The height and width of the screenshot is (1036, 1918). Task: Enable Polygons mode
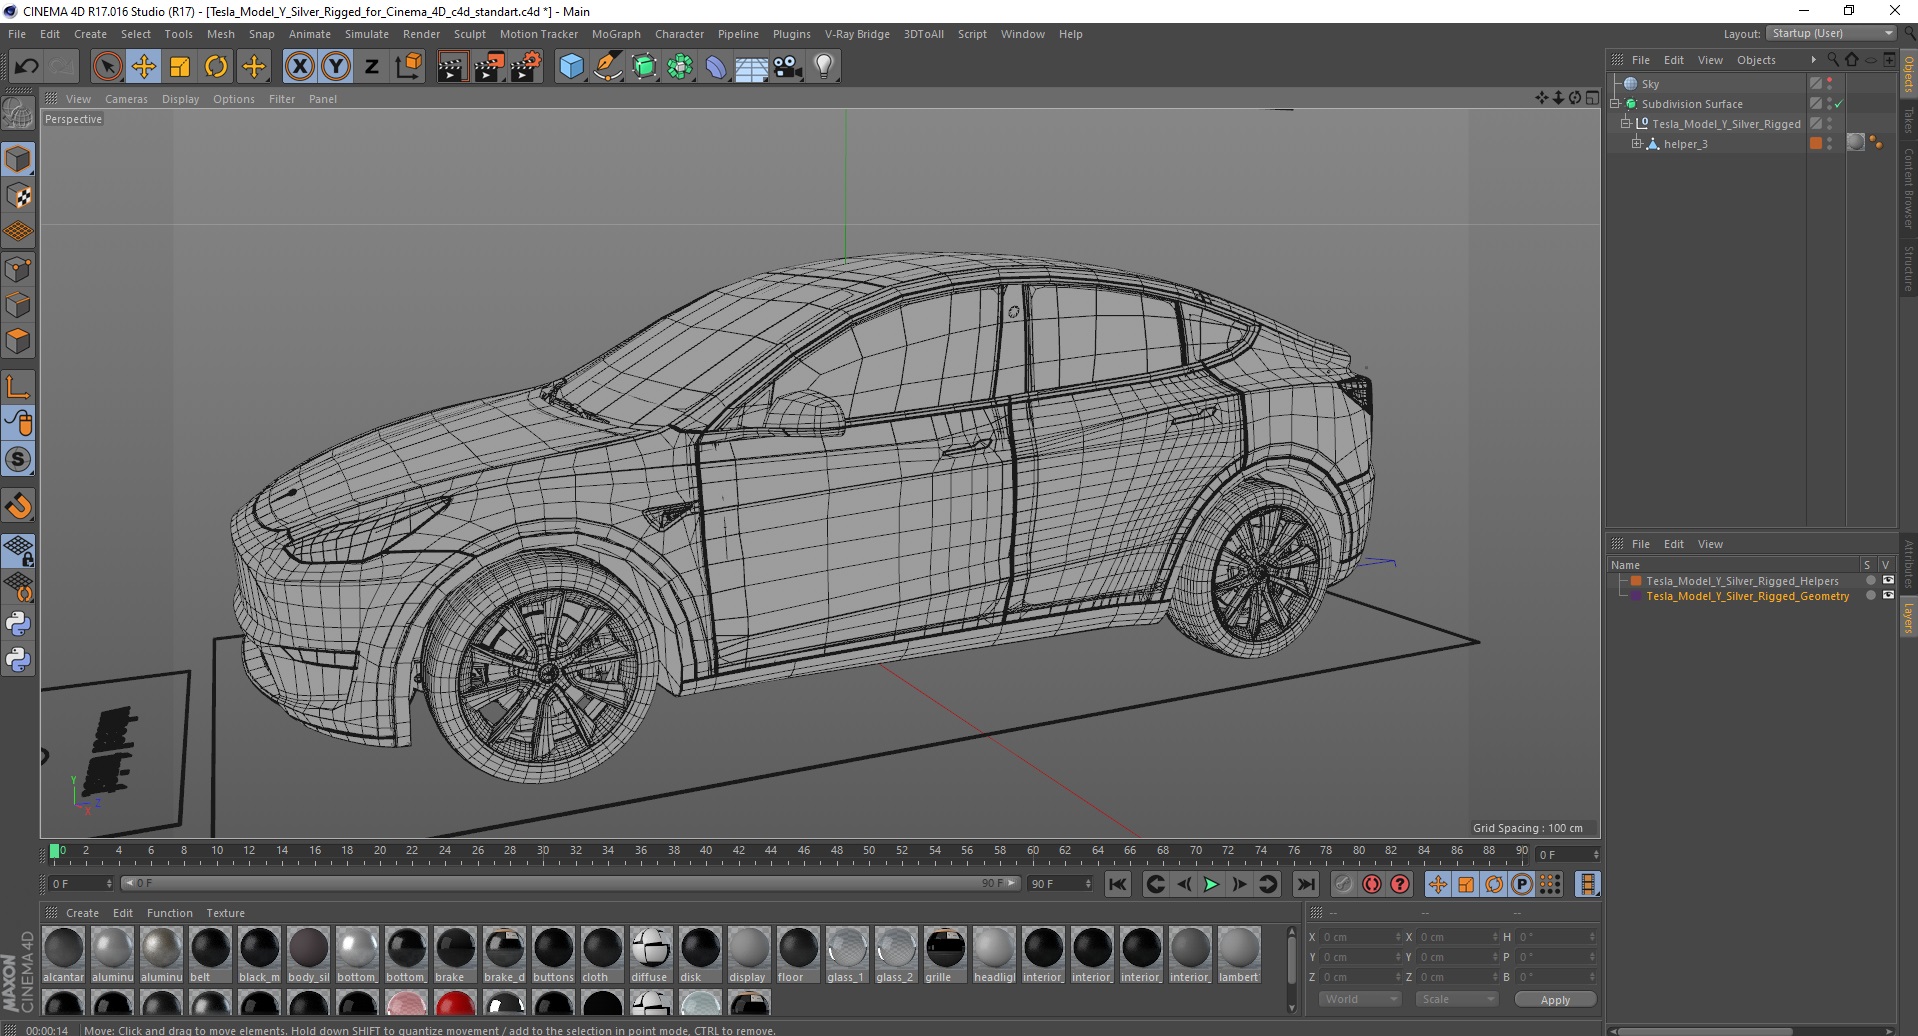pyautogui.click(x=18, y=341)
